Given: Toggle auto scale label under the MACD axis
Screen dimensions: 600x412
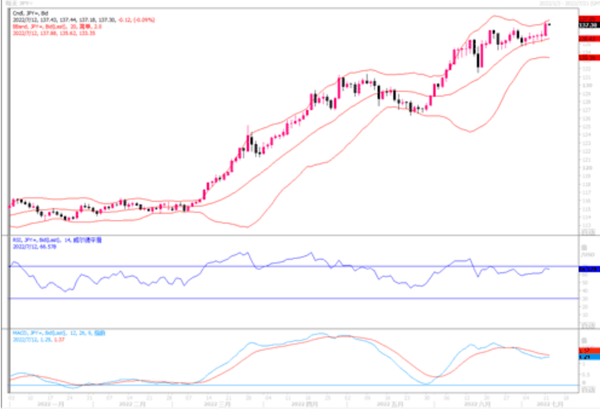Looking at the screenshot, I should coord(588,389).
